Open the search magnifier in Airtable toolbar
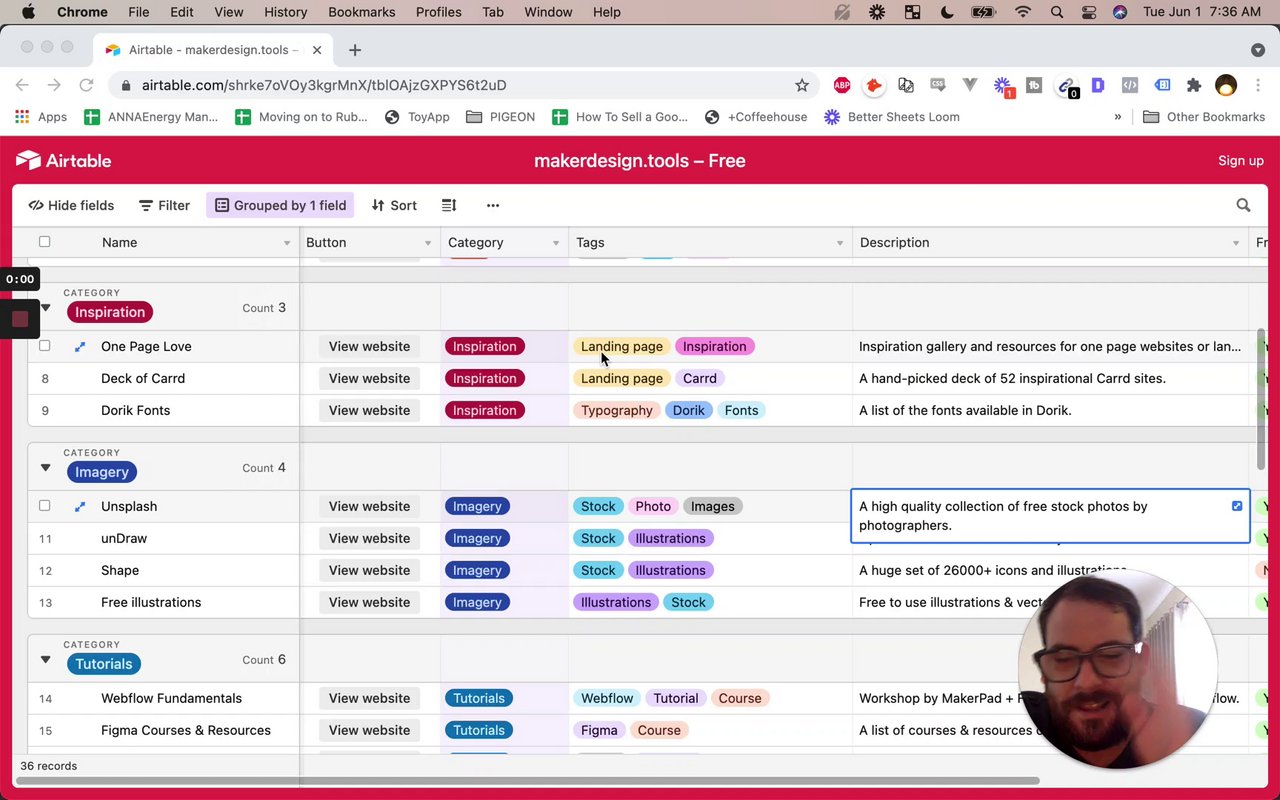The height and width of the screenshot is (800, 1280). point(1243,205)
